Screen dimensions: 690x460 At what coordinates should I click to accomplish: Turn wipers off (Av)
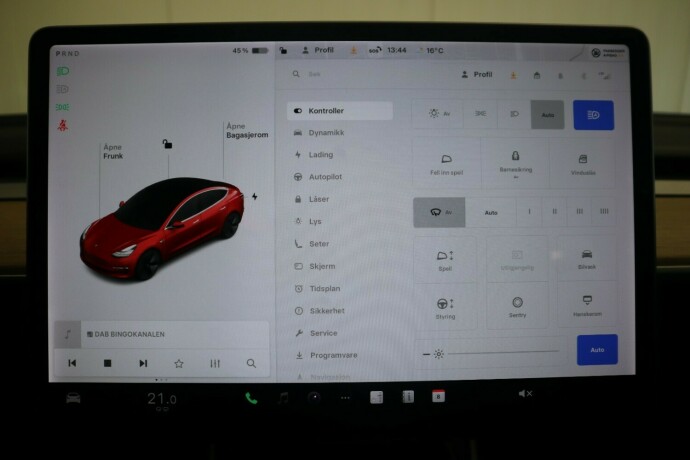coord(440,212)
